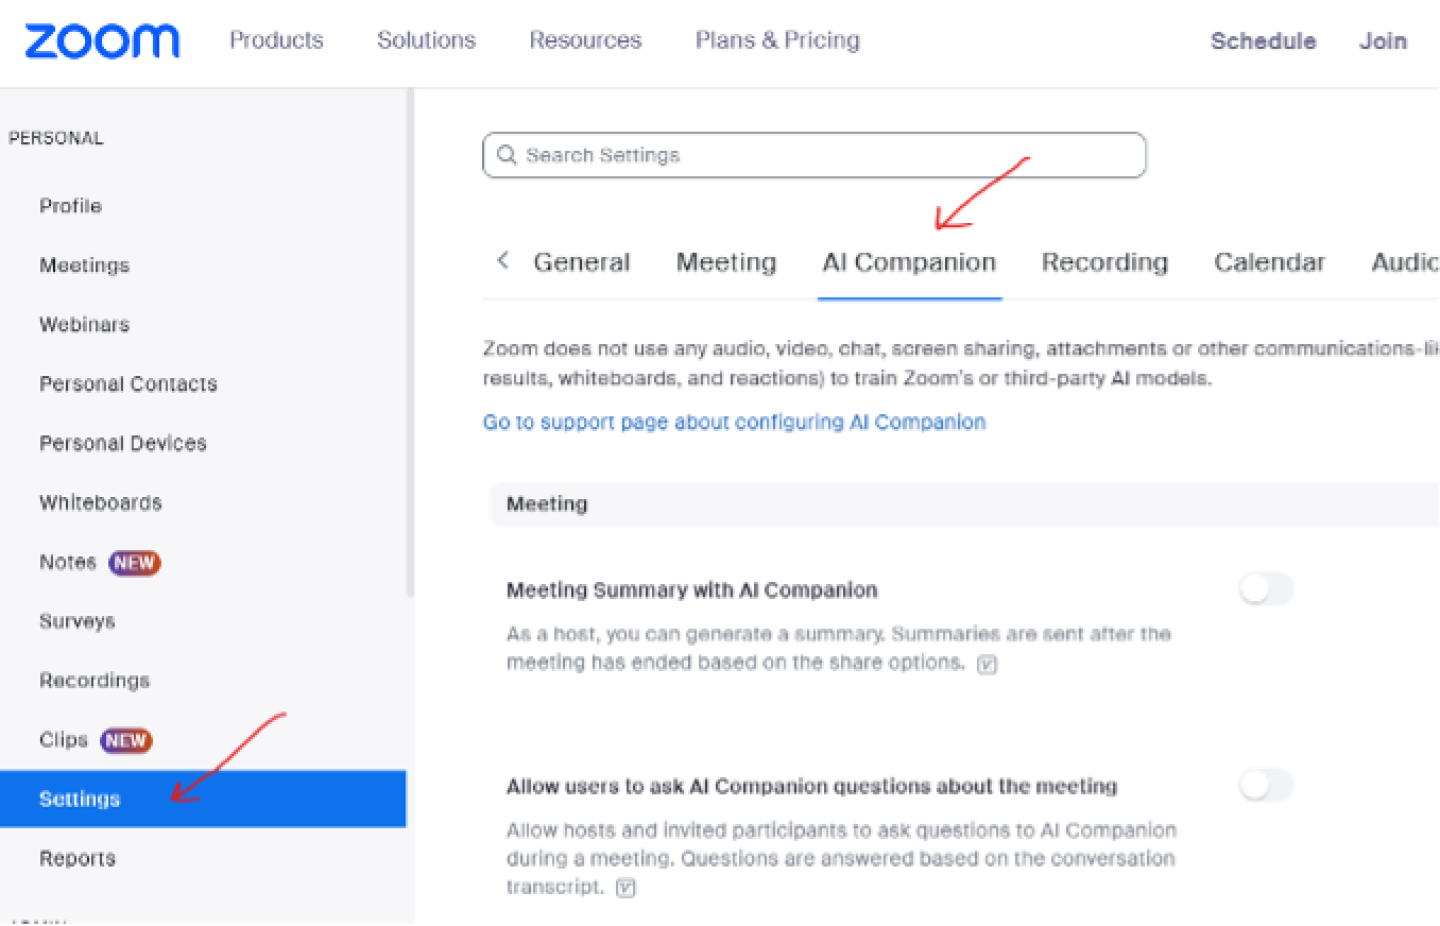Click the left chevron before General tab

(x=503, y=260)
